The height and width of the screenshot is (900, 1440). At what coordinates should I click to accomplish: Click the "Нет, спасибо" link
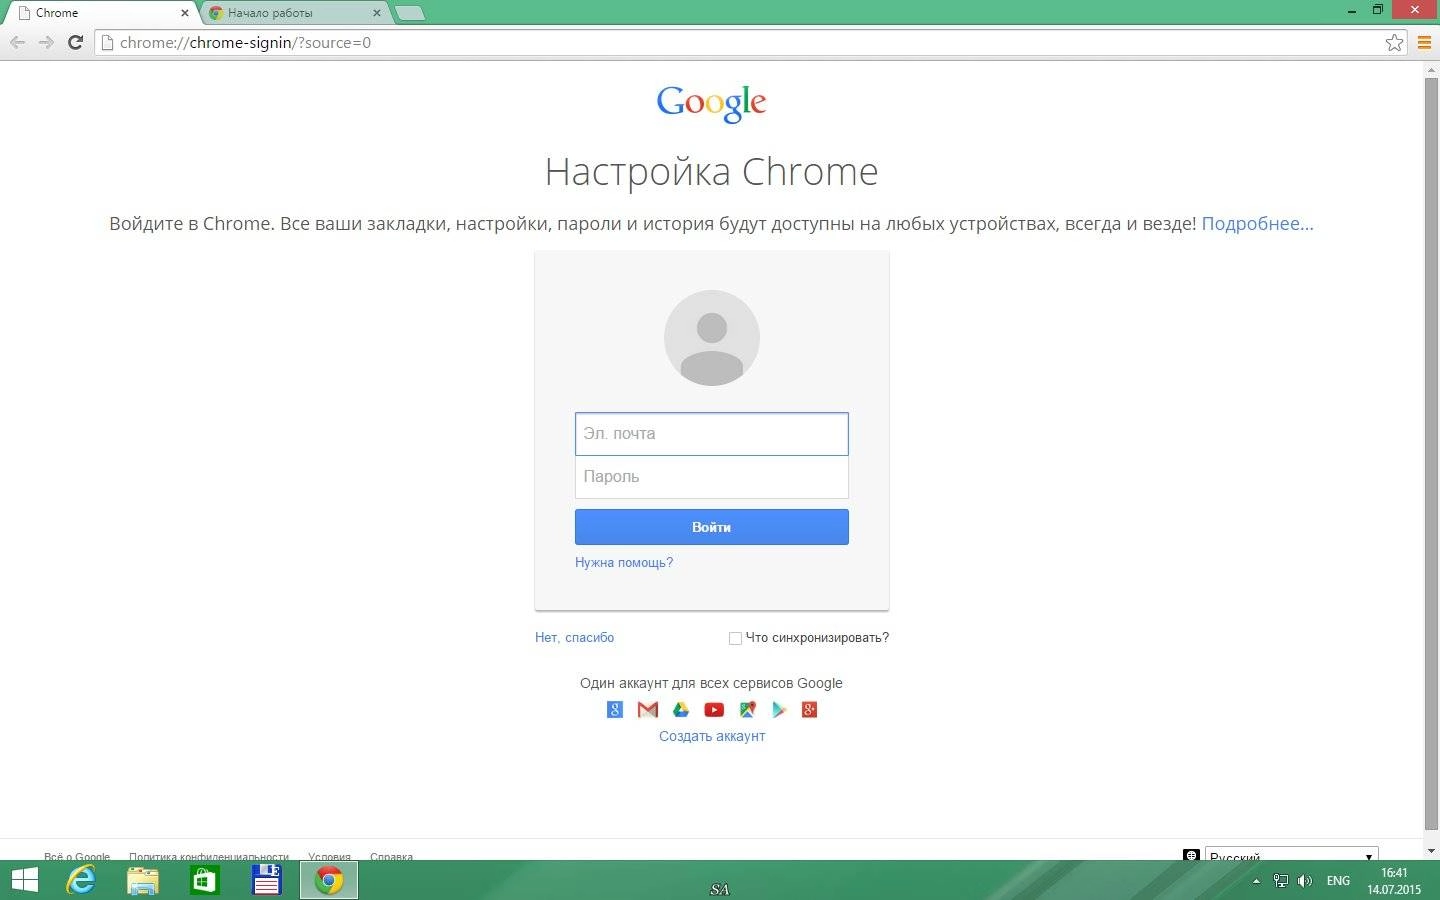coord(575,638)
